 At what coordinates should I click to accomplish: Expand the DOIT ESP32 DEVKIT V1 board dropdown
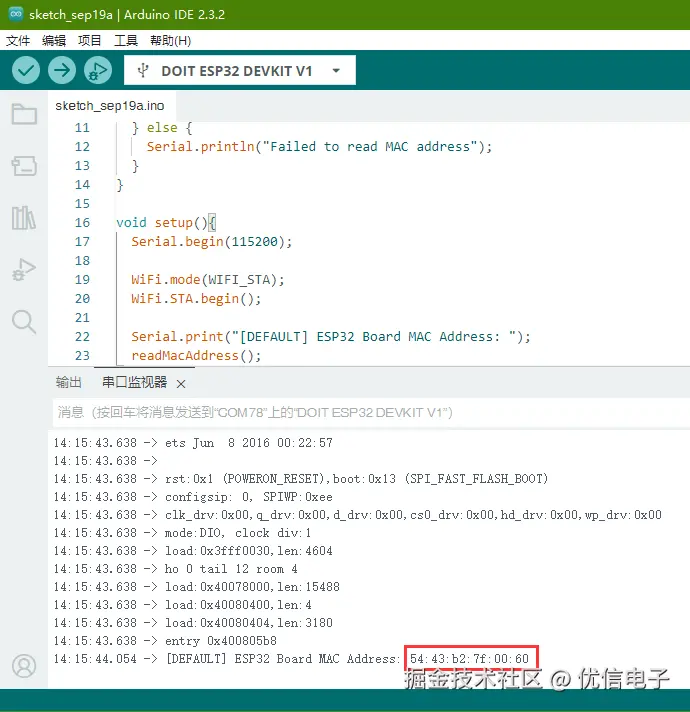(x=336, y=70)
